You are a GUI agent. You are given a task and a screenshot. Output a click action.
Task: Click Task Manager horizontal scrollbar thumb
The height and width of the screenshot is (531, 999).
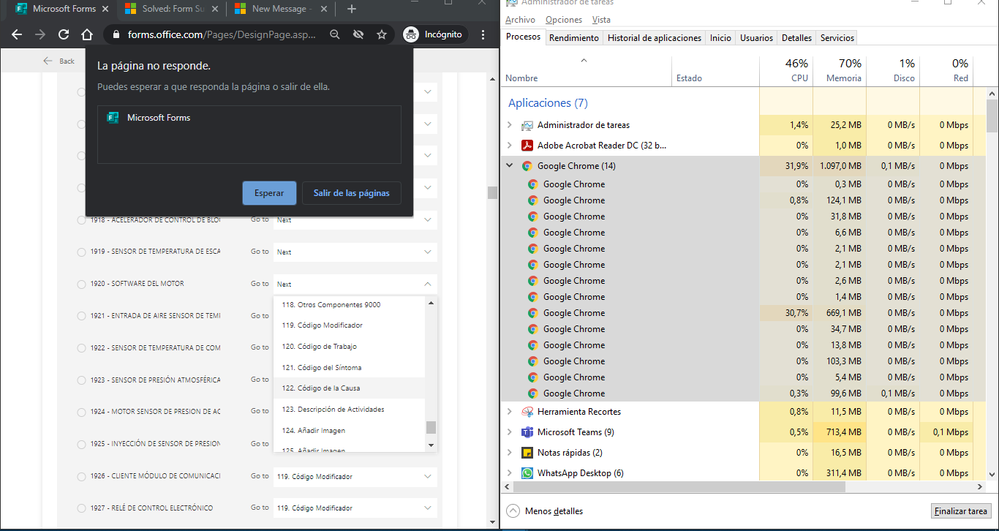point(679,486)
